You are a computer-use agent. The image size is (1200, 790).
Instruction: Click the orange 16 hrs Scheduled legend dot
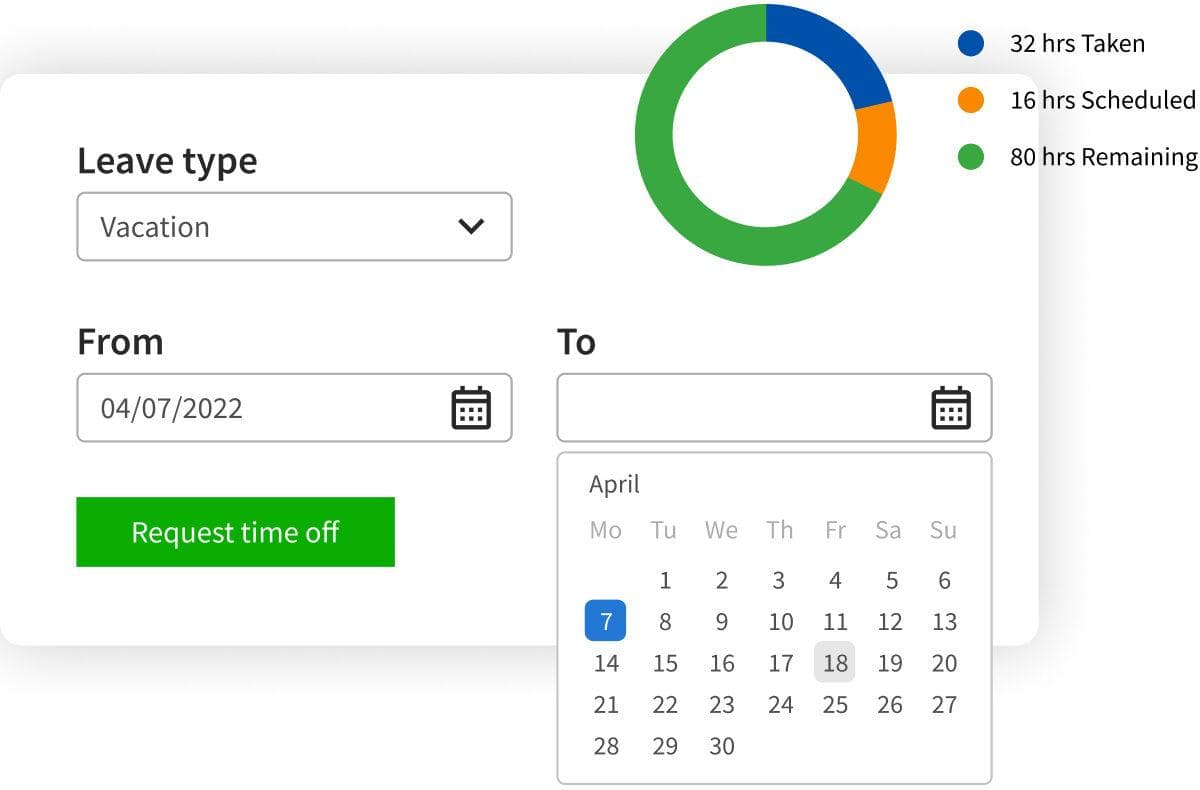971,100
